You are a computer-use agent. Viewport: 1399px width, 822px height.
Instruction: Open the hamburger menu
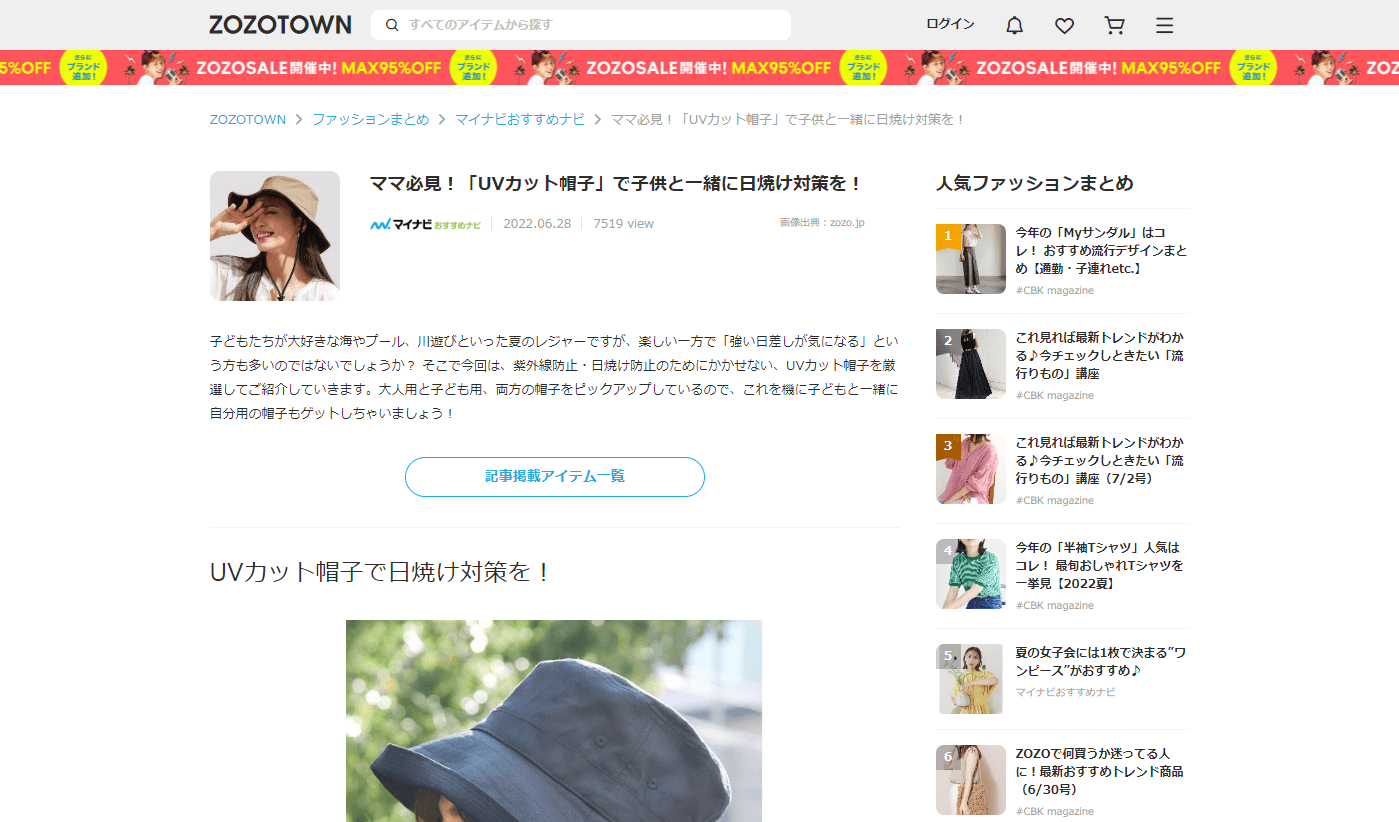point(1164,26)
